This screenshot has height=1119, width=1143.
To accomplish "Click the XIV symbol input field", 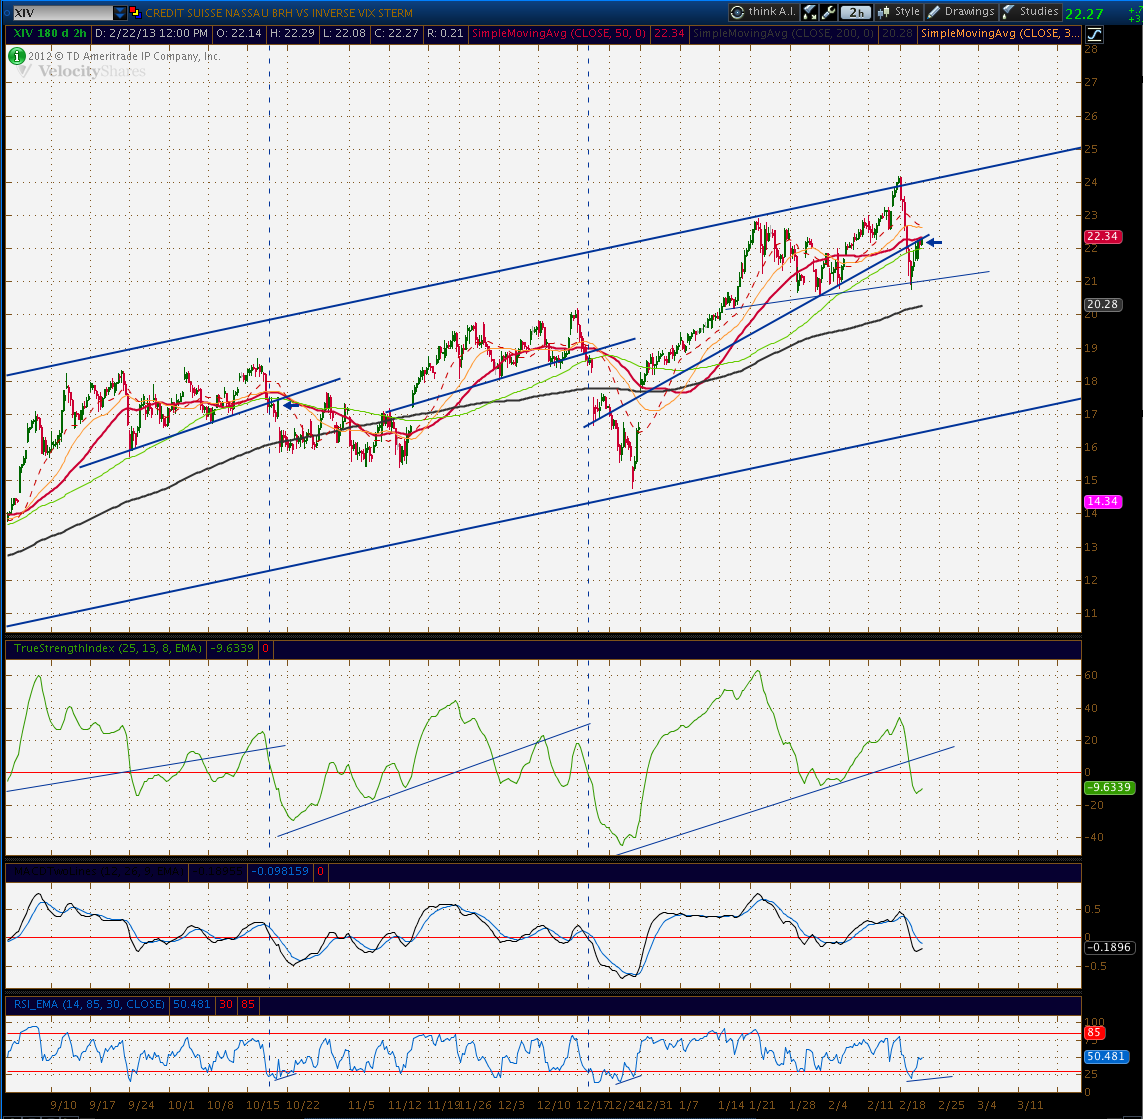I will coord(63,12).
